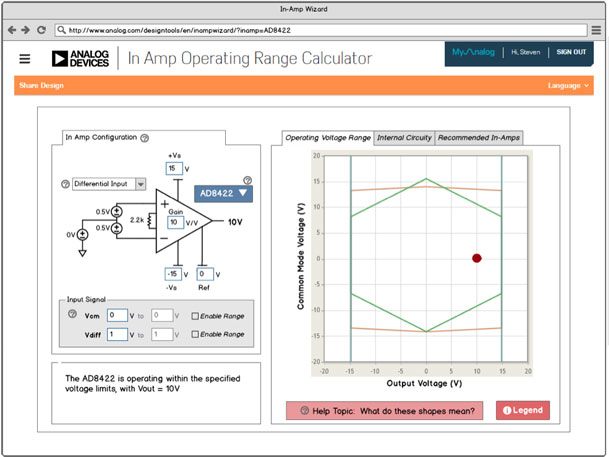Click the browser back arrow
The image size is (609, 457).
click(12, 30)
